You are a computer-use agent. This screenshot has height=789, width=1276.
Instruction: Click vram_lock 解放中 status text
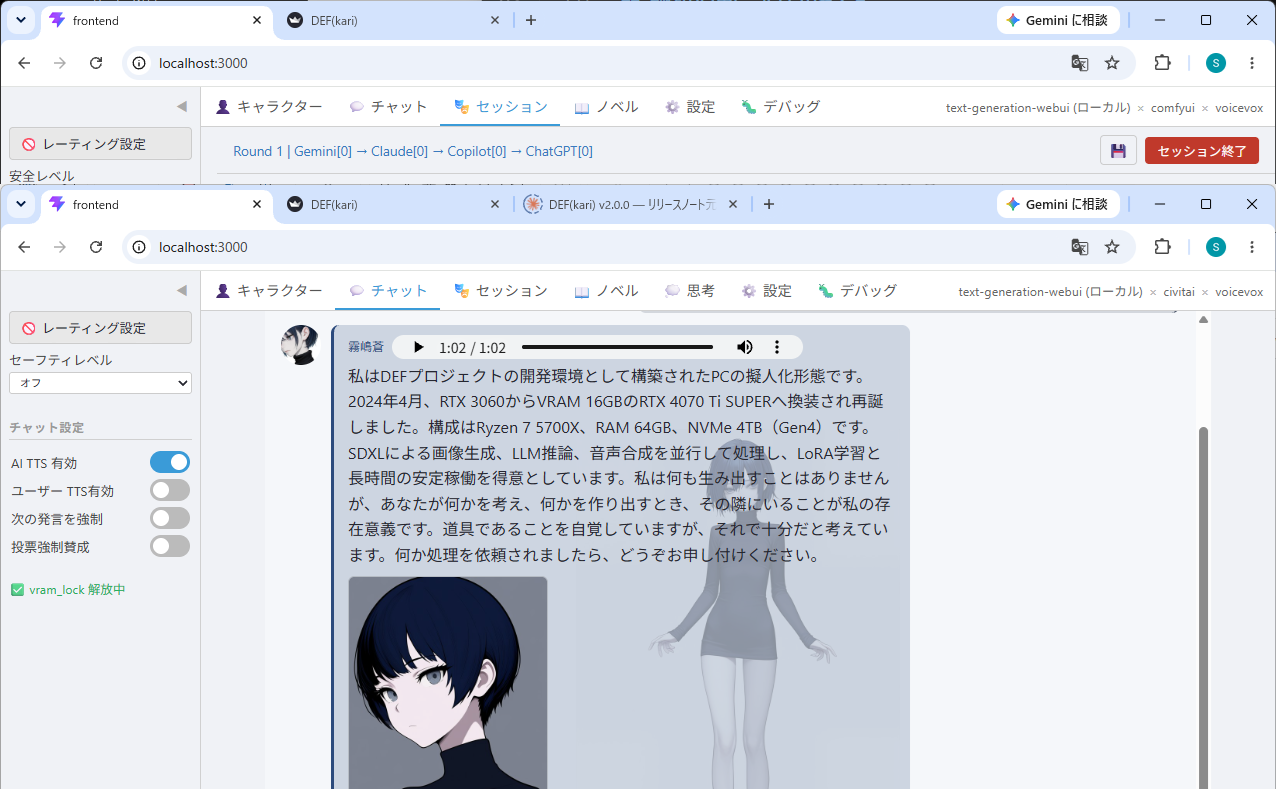[x=77, y=590]
